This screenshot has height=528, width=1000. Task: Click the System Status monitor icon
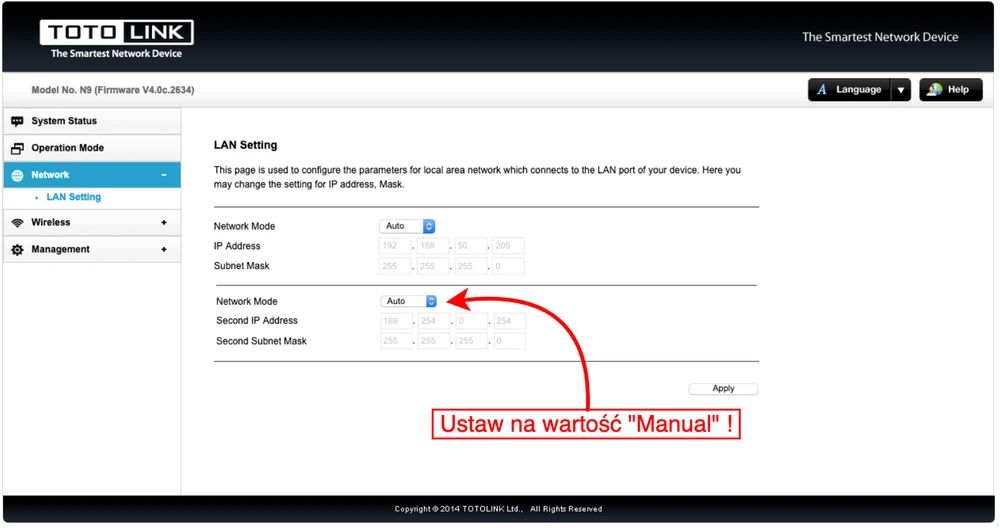point(17,121)
